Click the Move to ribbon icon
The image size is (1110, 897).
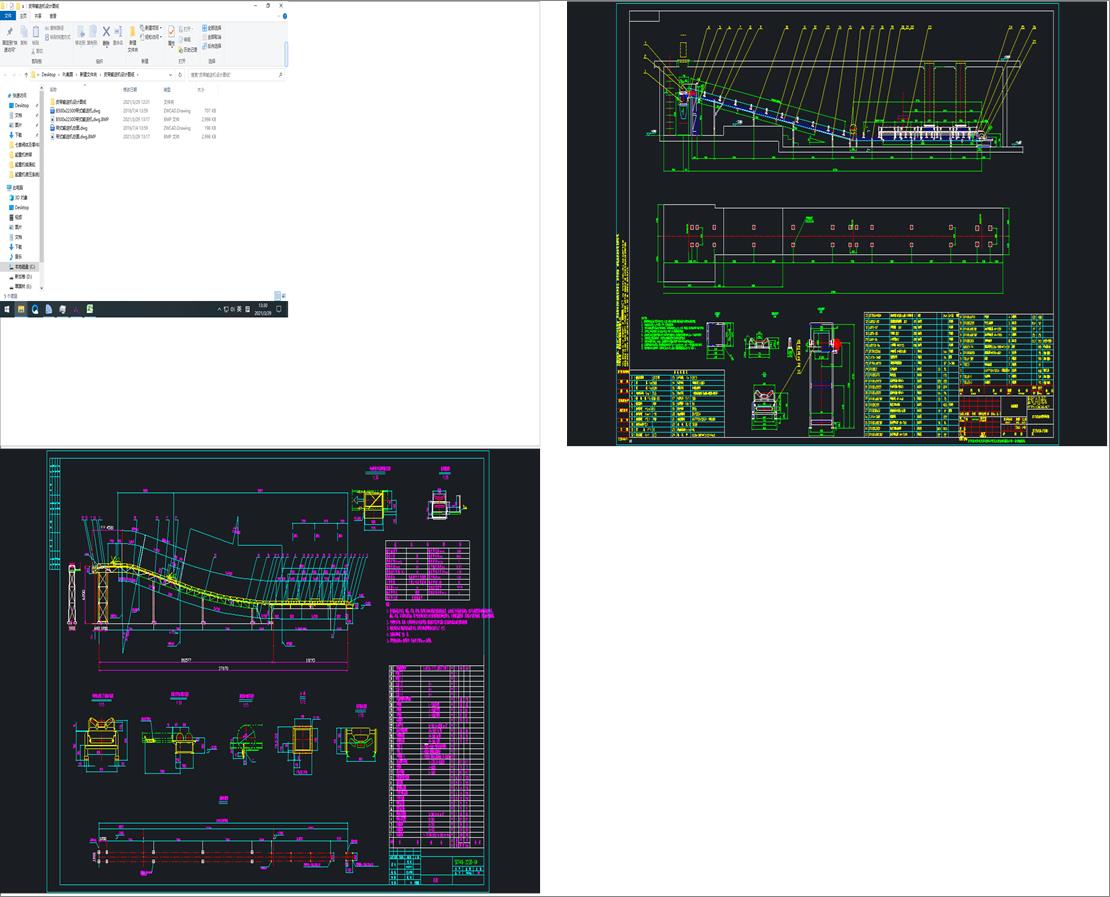(x=80, y=32)
